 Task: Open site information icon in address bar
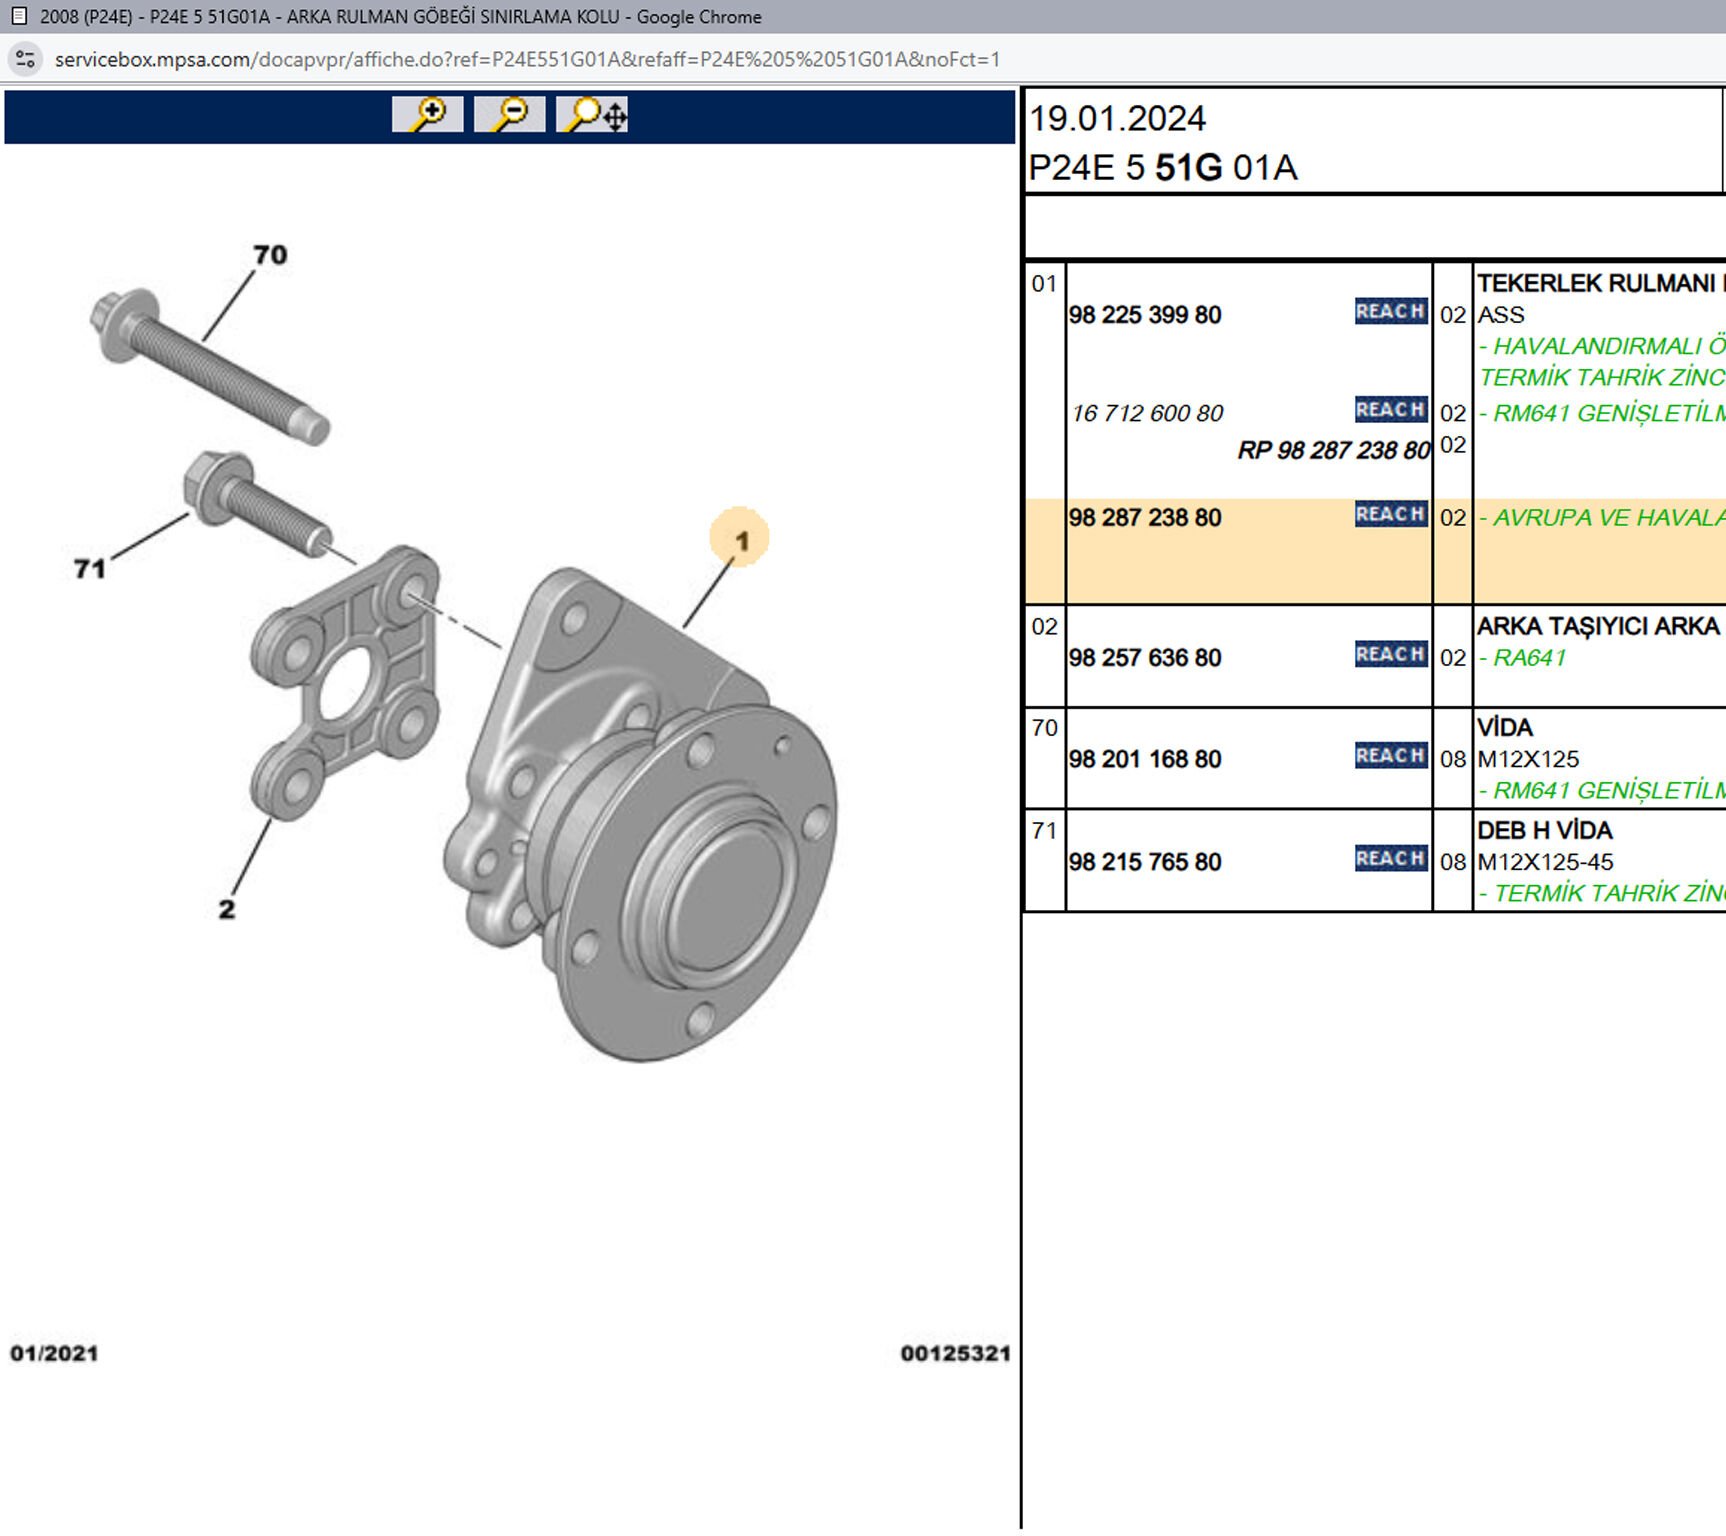[x=26, y=59]
